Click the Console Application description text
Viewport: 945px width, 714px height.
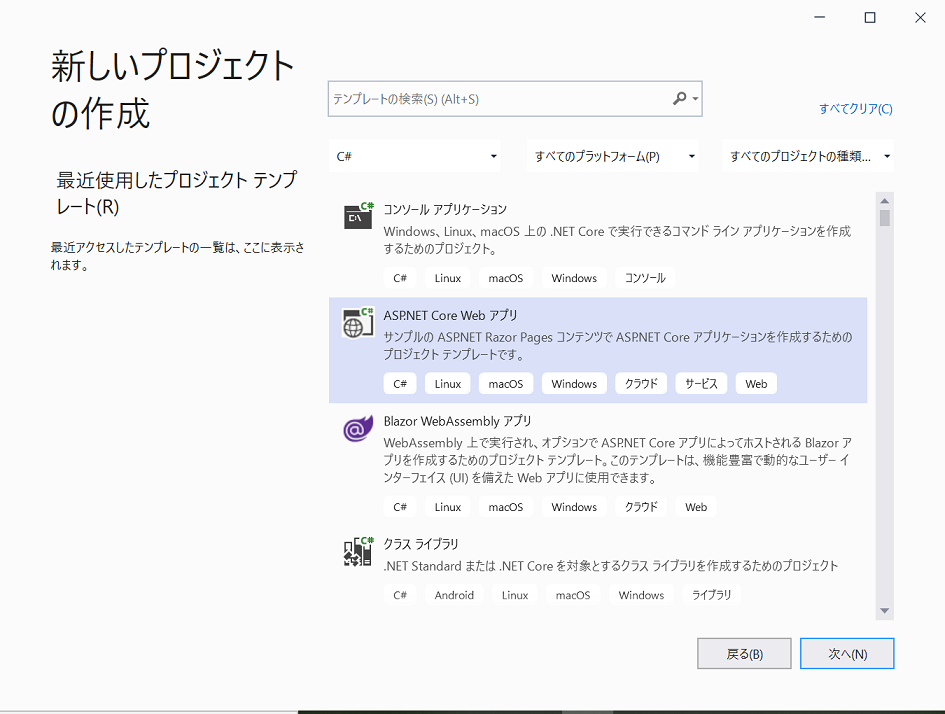(x=617, y=240)
